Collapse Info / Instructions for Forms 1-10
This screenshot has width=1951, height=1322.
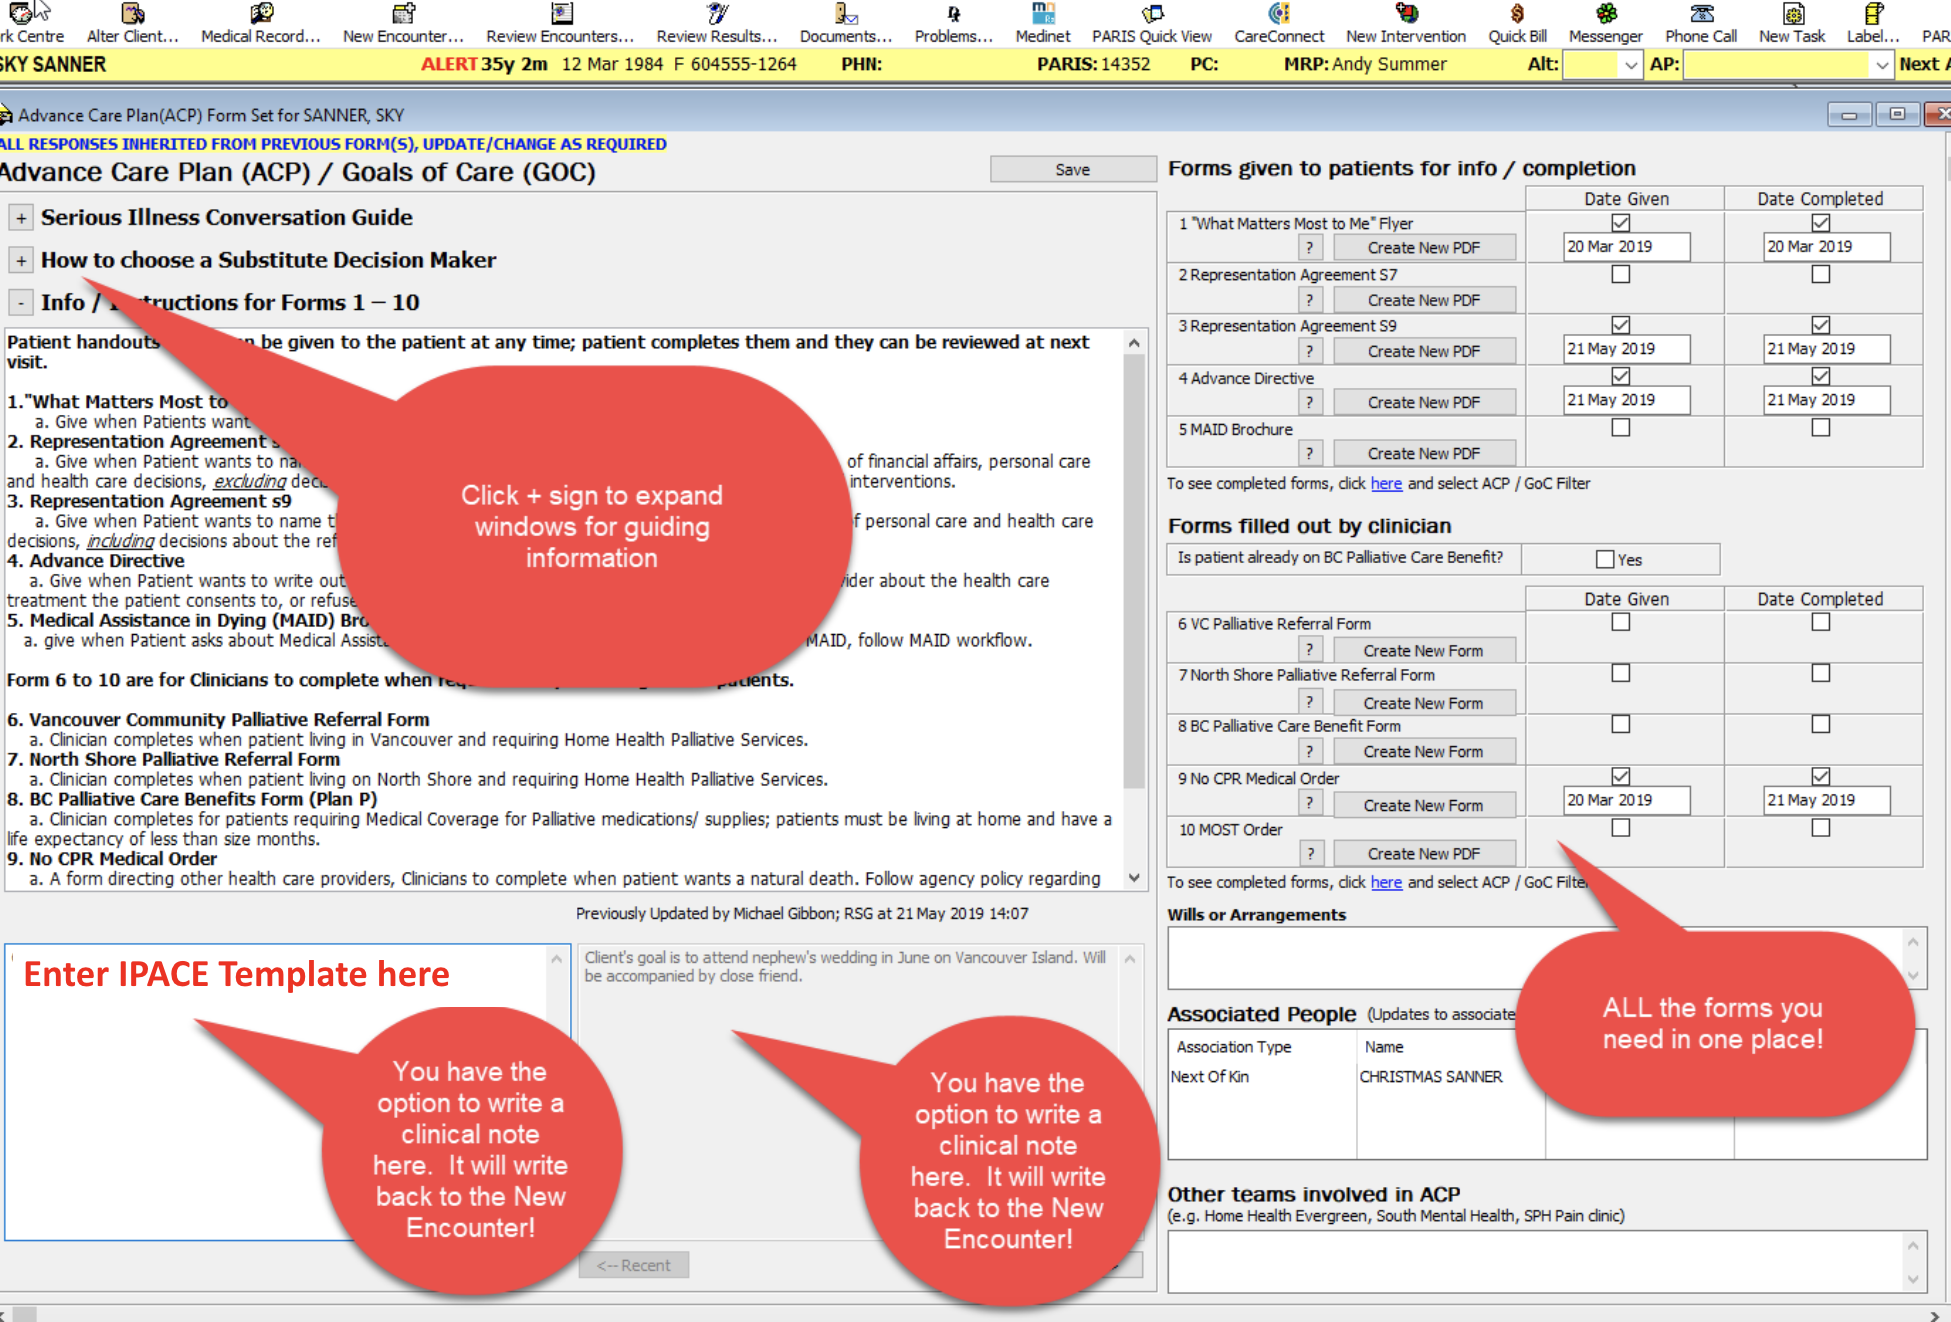pos(20,302)
